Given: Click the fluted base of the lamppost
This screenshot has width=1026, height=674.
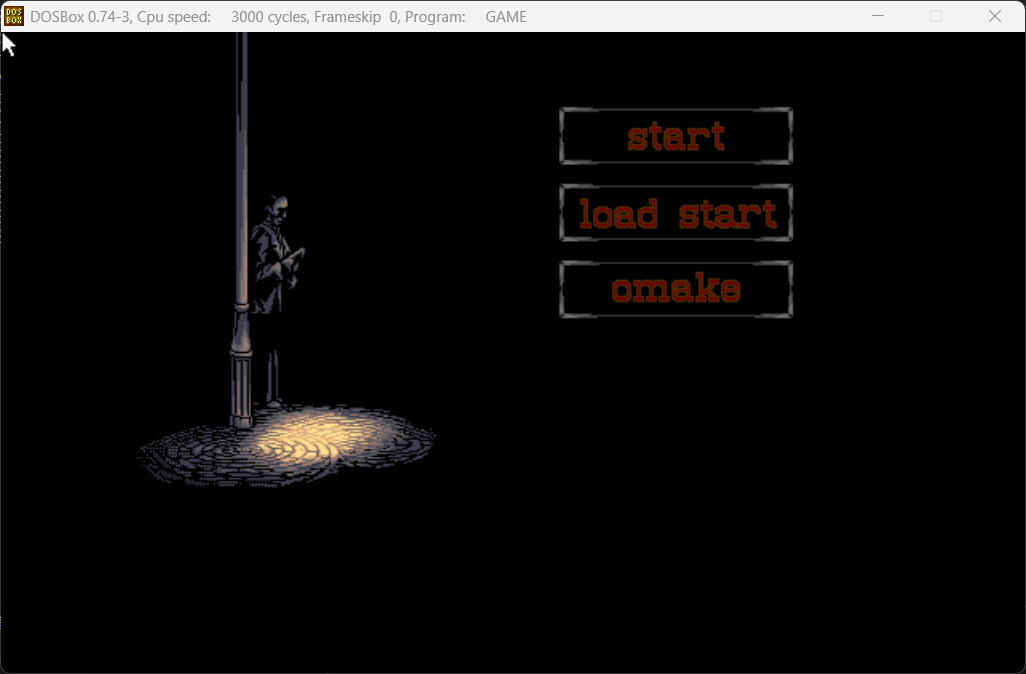Looking at the screenshot, I should (x=242, y=390).
